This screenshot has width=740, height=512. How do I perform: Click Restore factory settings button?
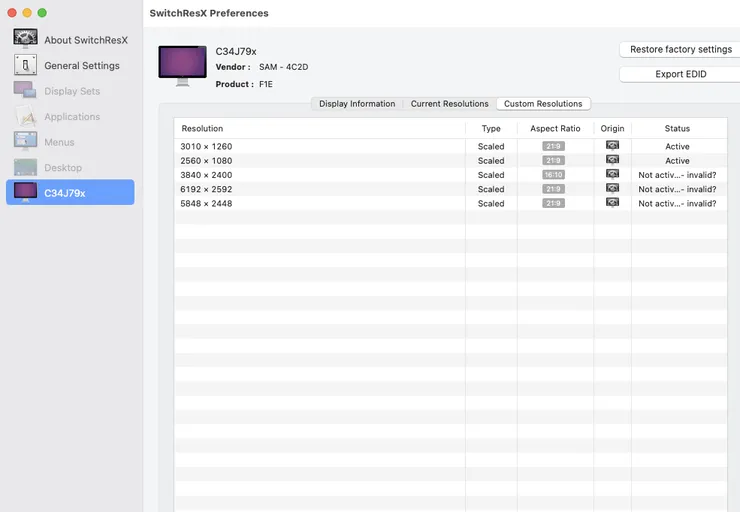click(x=681, y=50)
